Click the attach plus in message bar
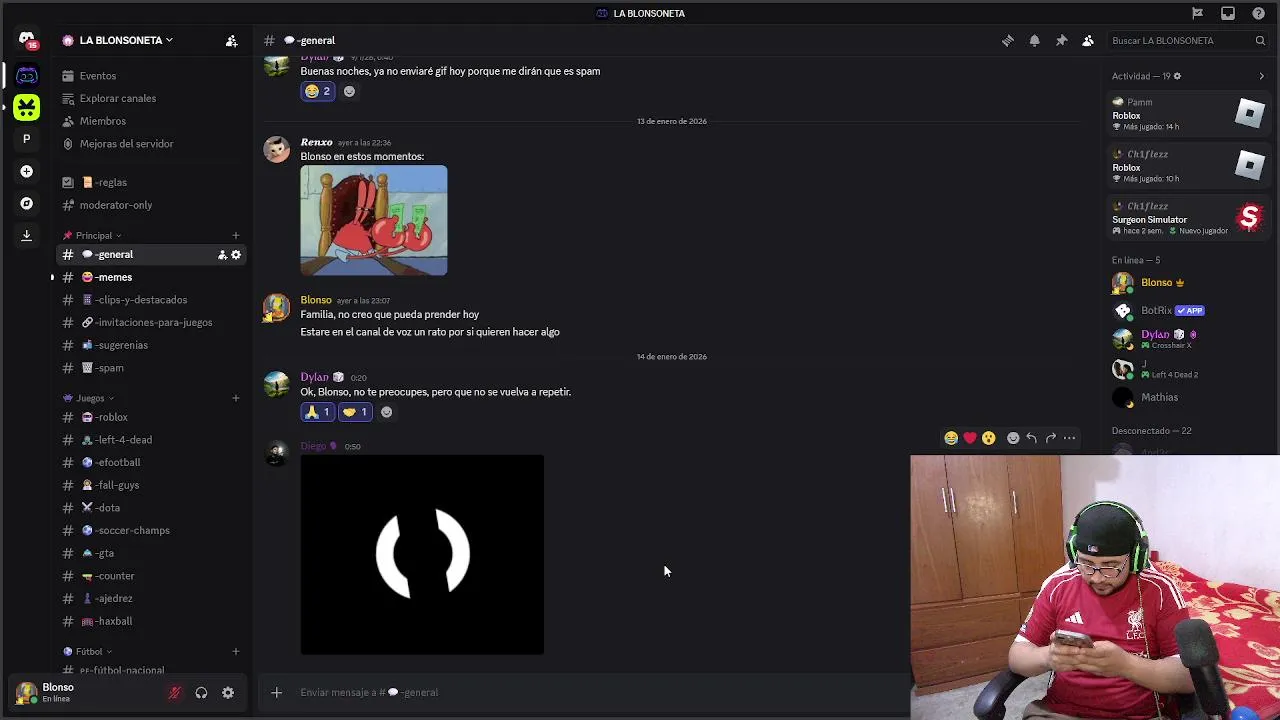Image resolution: width=1280 pixels, height=720 pixels. [277, 692]
